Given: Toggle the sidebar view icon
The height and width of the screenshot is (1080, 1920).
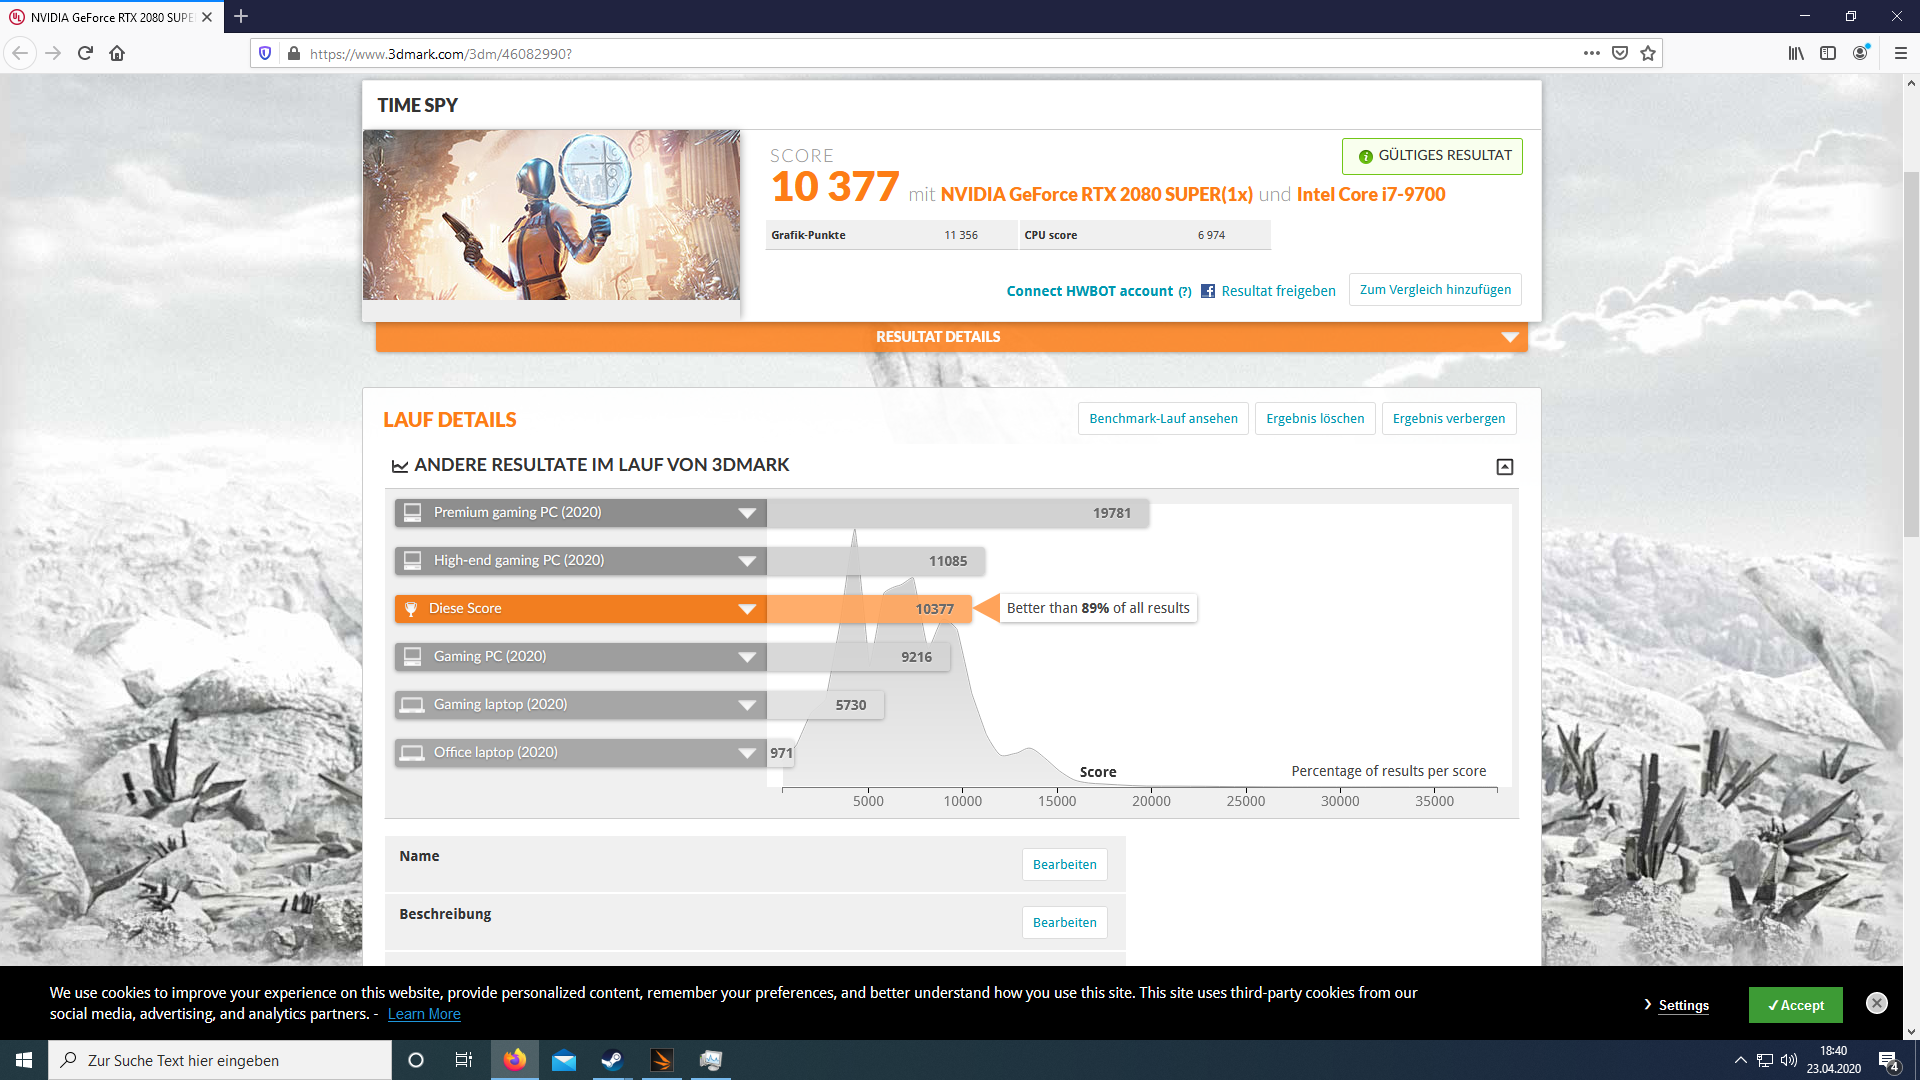Looking at the screenshot, I should coord(1828,53).
